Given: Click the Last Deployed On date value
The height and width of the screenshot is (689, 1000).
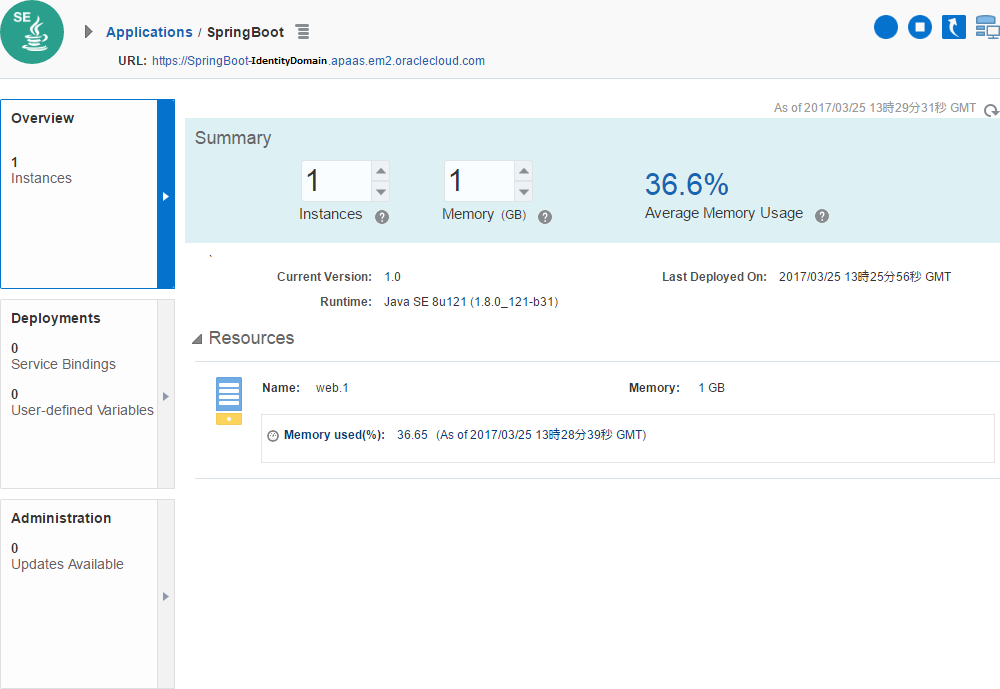Looking at the screenshot, I should click(865, 277).
